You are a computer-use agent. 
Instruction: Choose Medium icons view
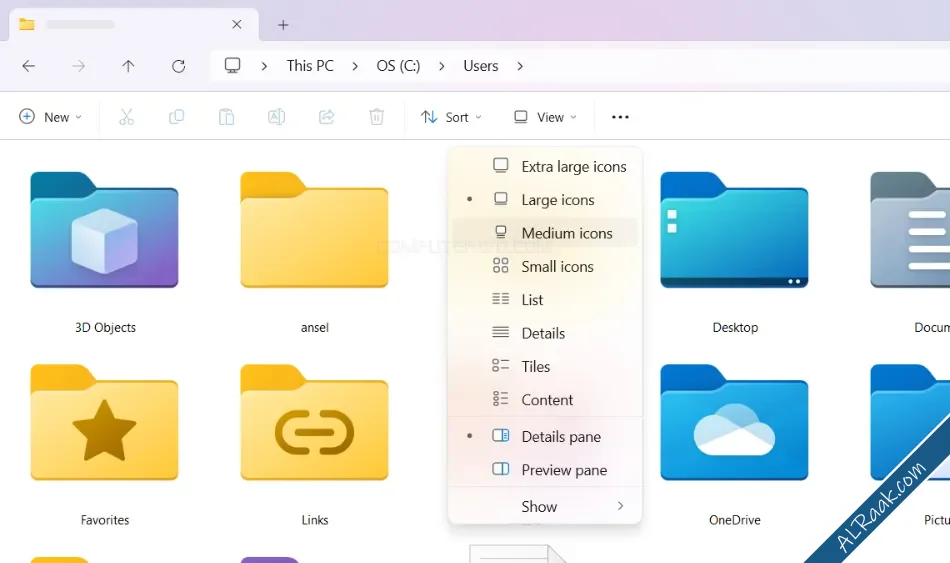tap(545, 233)
